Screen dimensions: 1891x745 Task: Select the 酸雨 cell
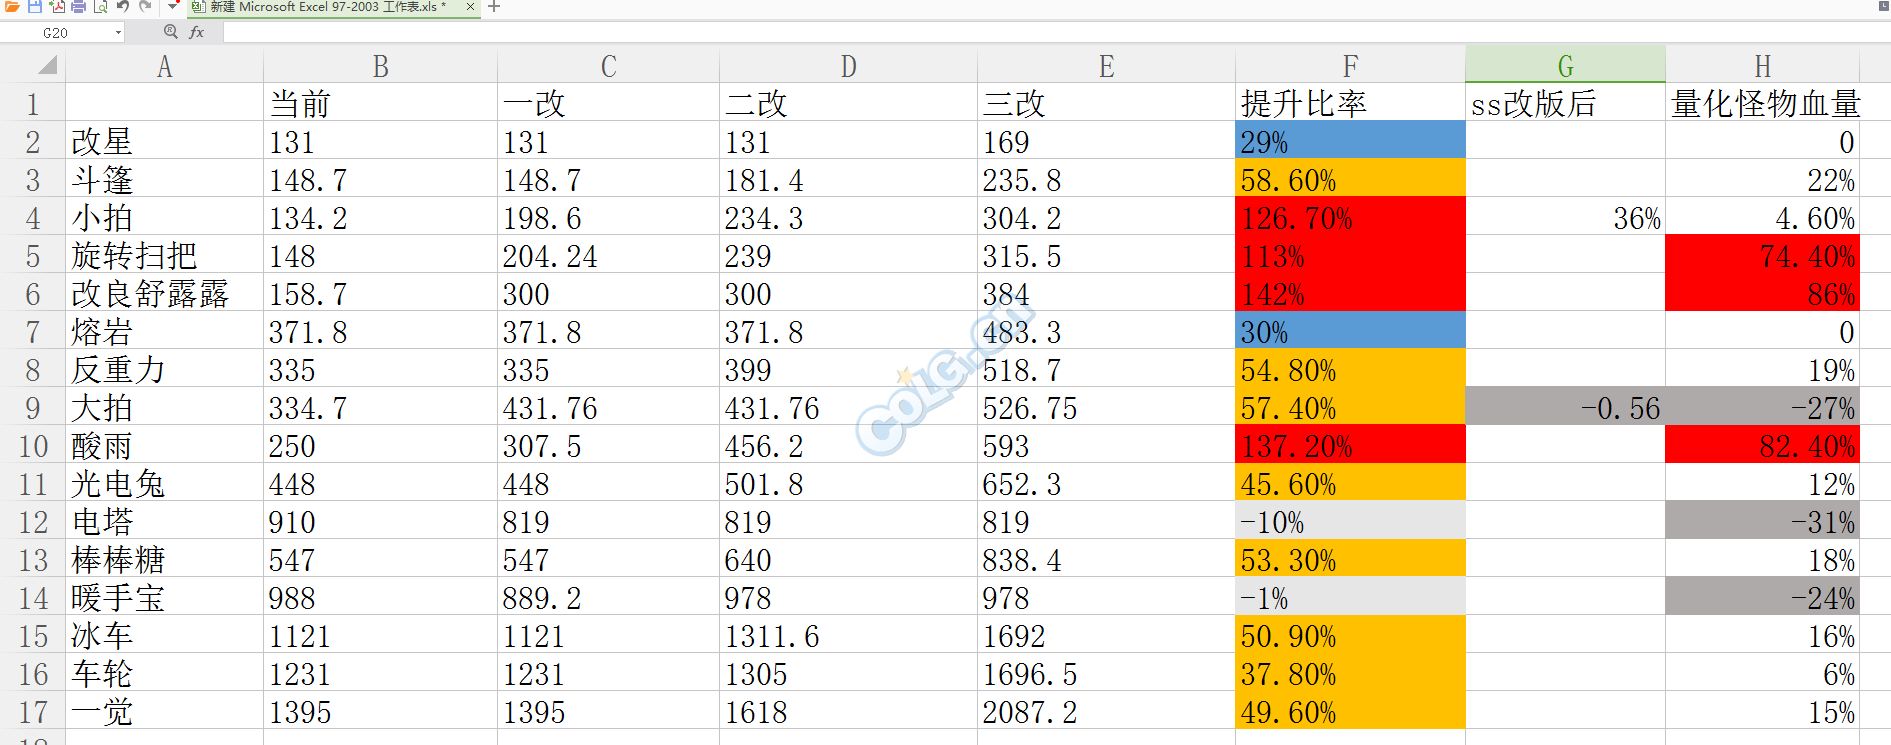[x=164, y=445]
